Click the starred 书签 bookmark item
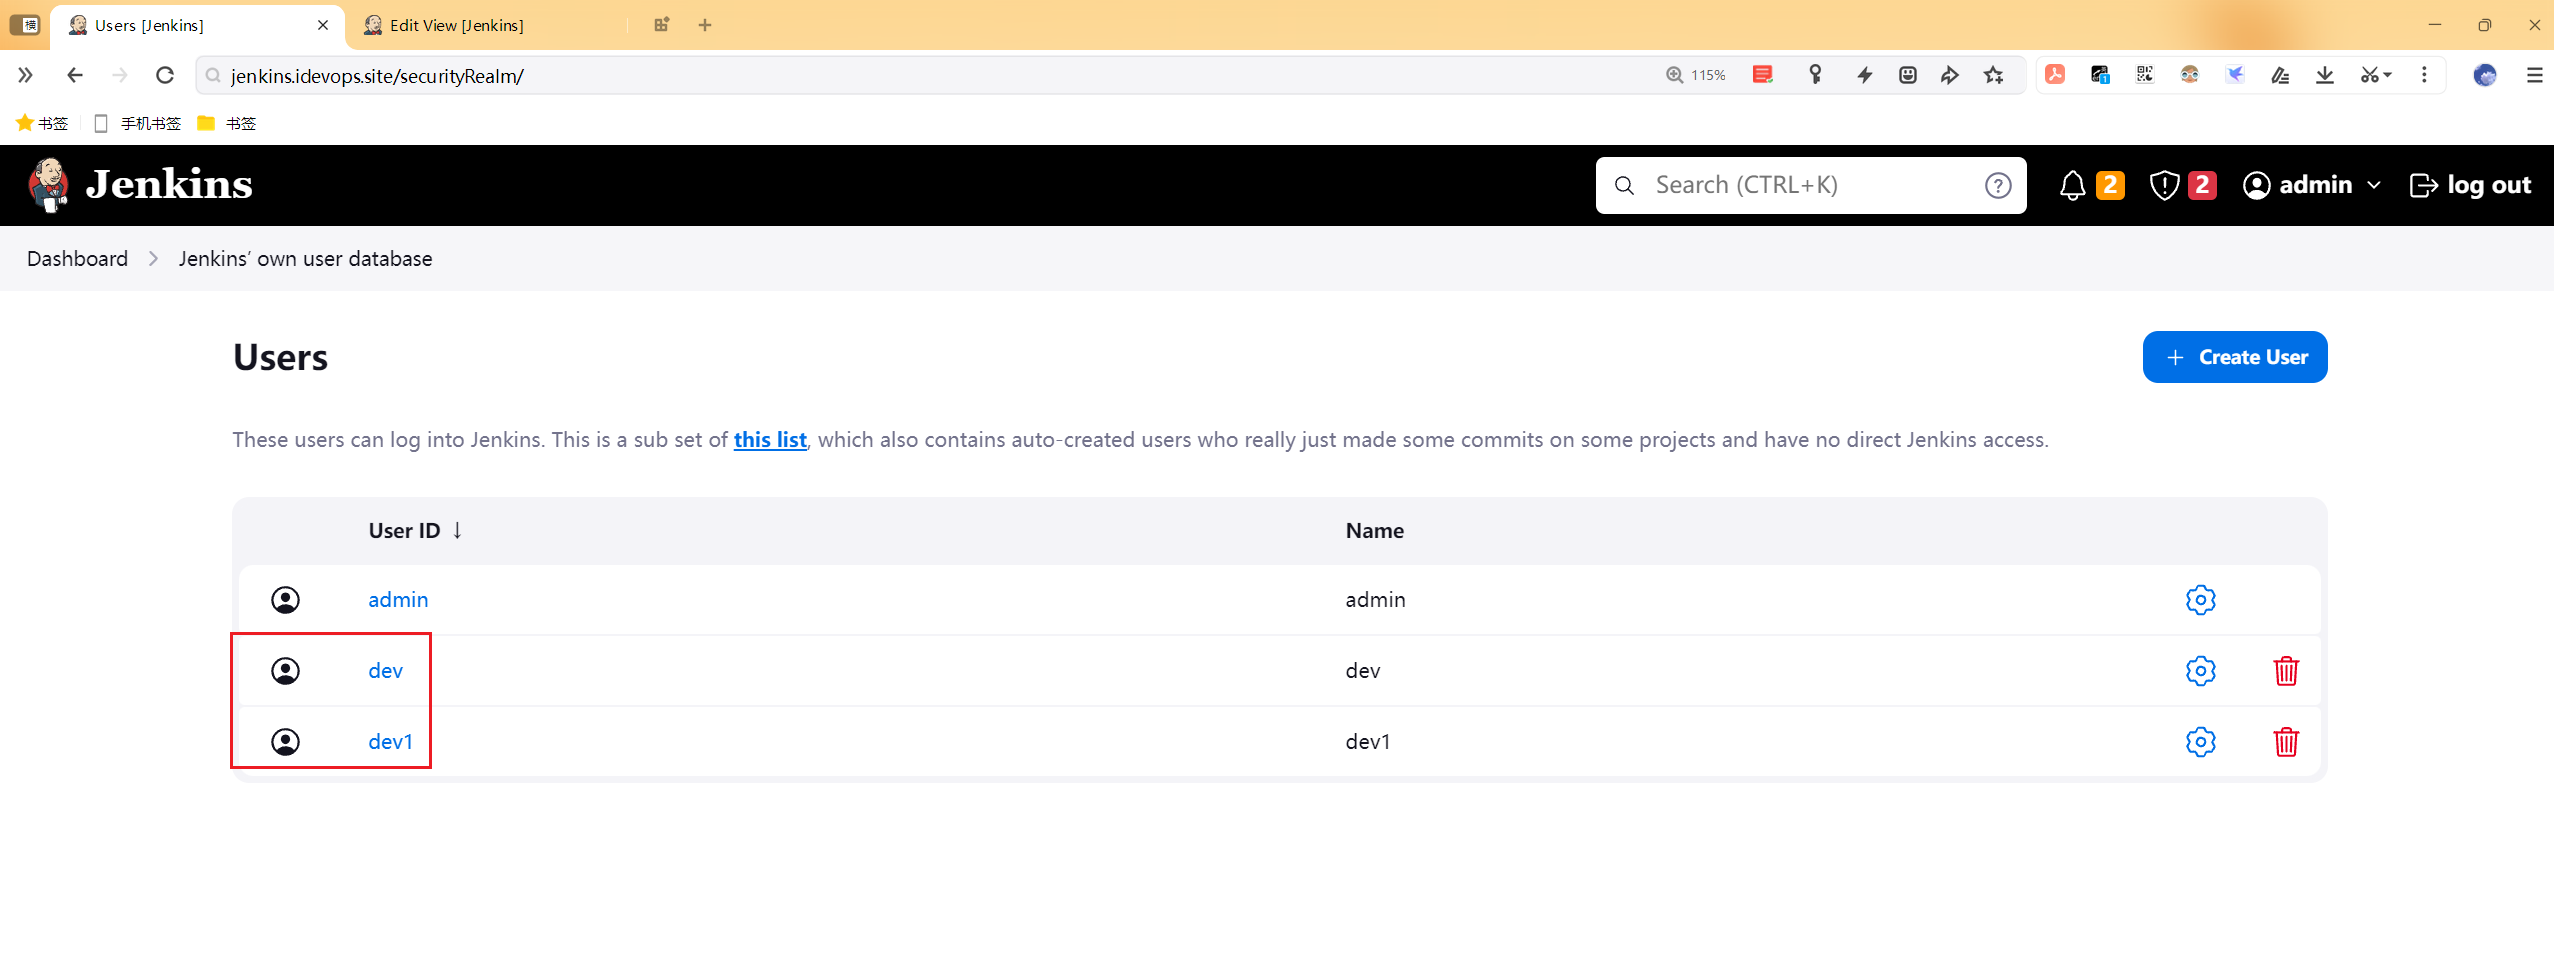The height and width of the screenshot is (979, 2554). click(42, 123)
